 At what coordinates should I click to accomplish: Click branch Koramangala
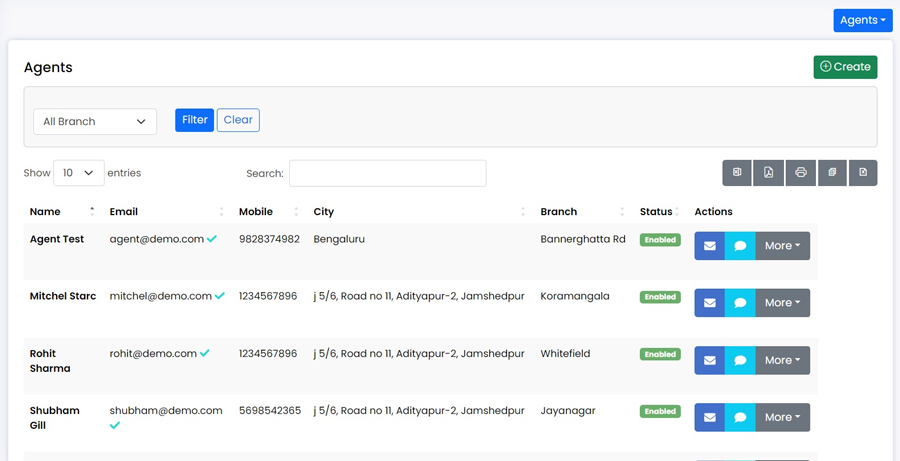pyautogui.click(x=575, y=296)
